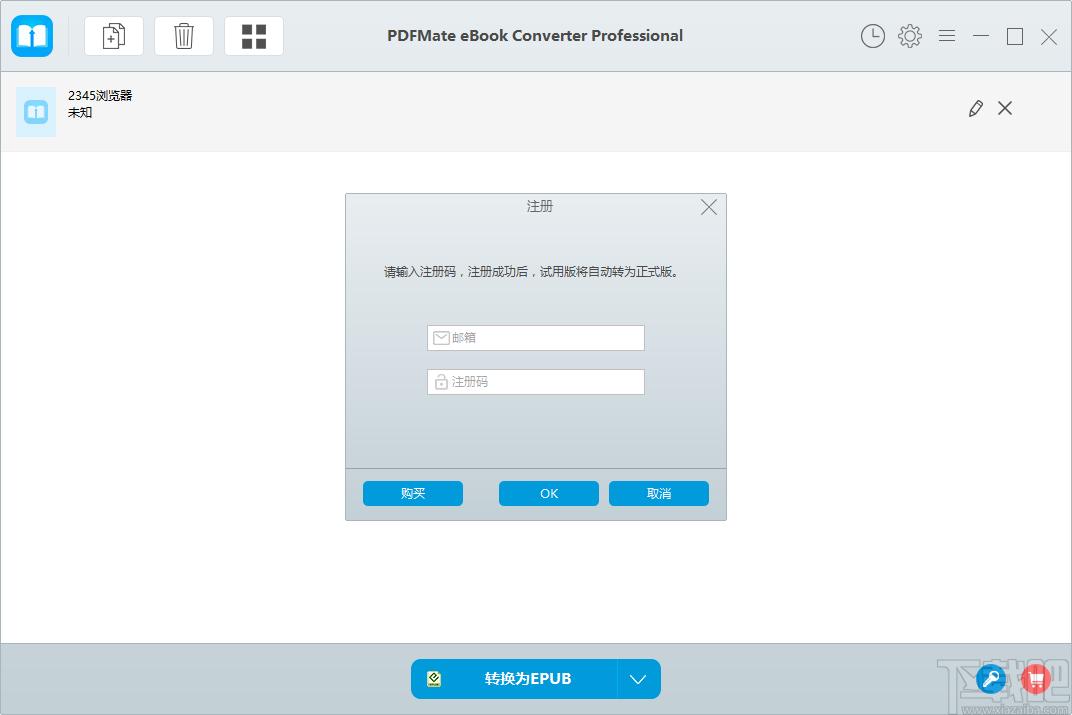Focus the 邮箱 email input field
The height and width of the screenshot is (715, 1072).
(535, 338)
